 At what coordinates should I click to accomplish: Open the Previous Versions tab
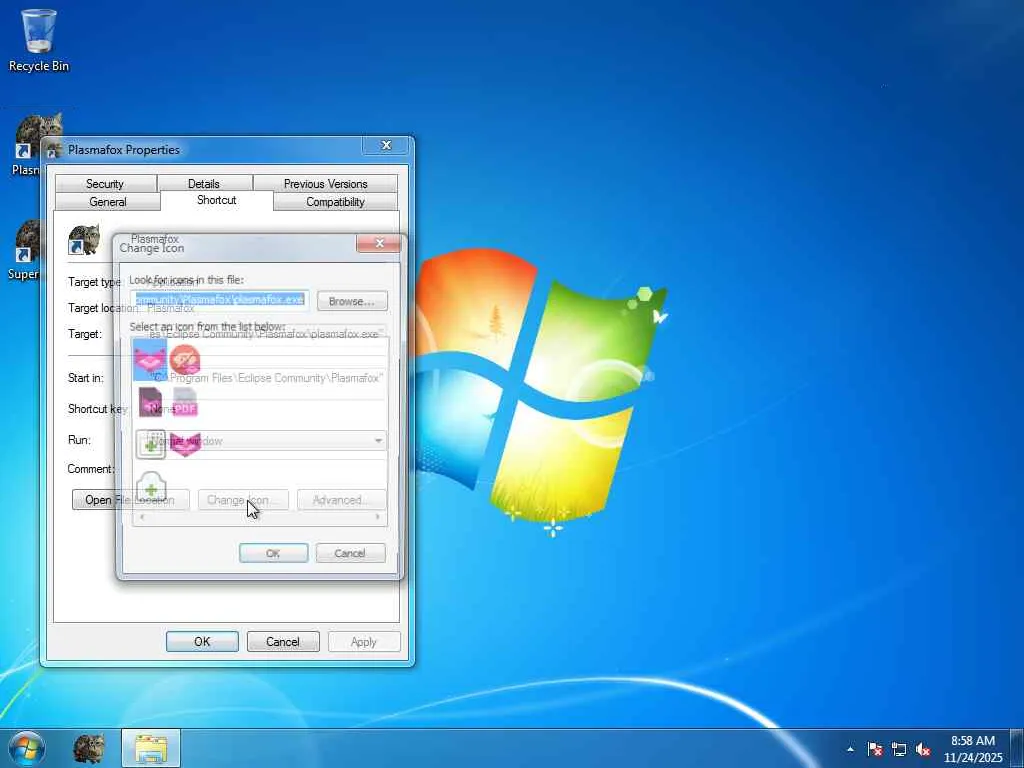(325, 184)
